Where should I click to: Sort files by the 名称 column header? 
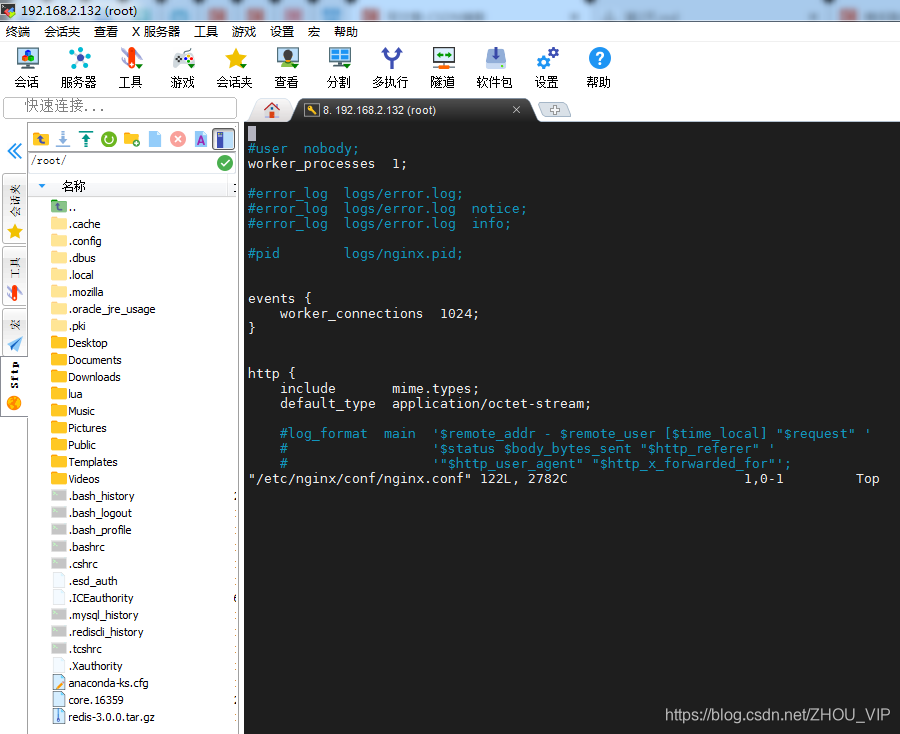74,186
